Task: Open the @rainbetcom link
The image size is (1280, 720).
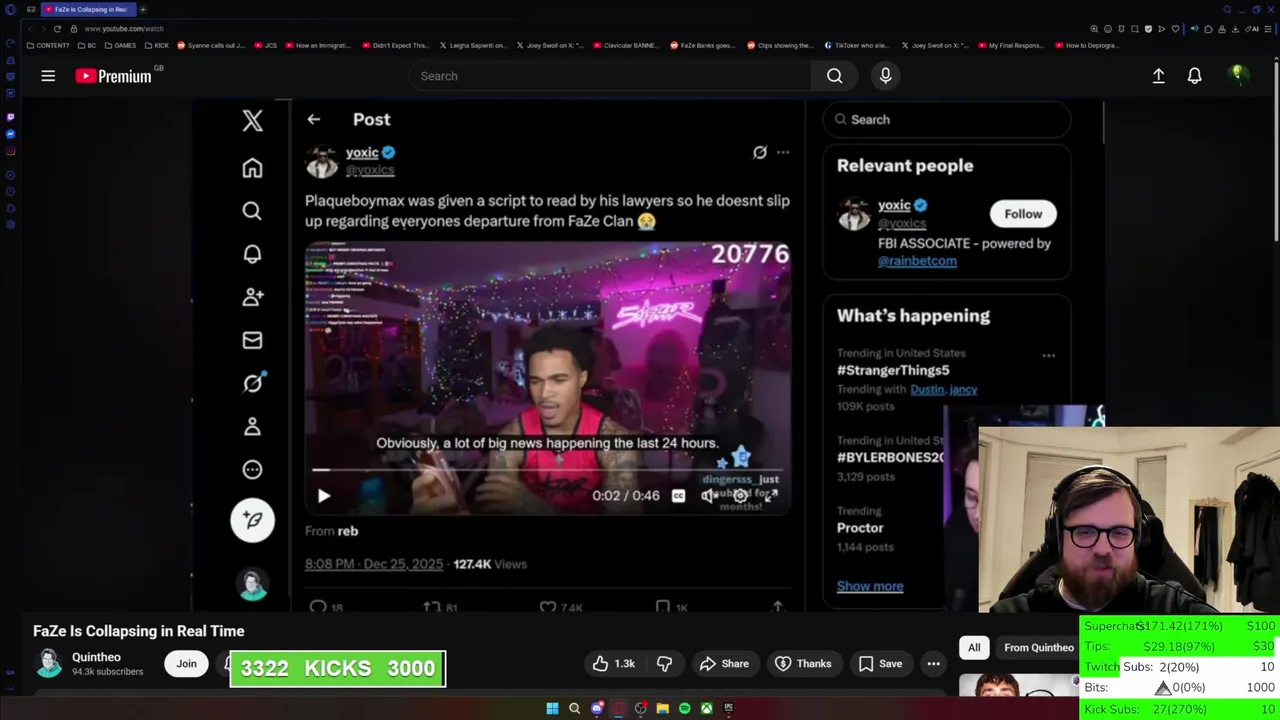Action: [x=917, y=261]
